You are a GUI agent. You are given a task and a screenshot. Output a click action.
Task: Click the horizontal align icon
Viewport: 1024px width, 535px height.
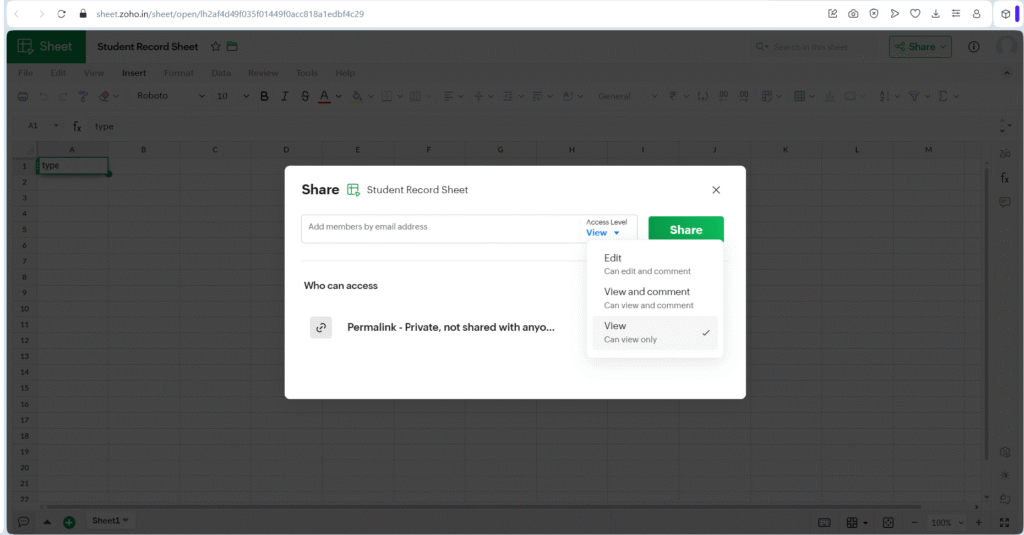click(x=449, y=96)
